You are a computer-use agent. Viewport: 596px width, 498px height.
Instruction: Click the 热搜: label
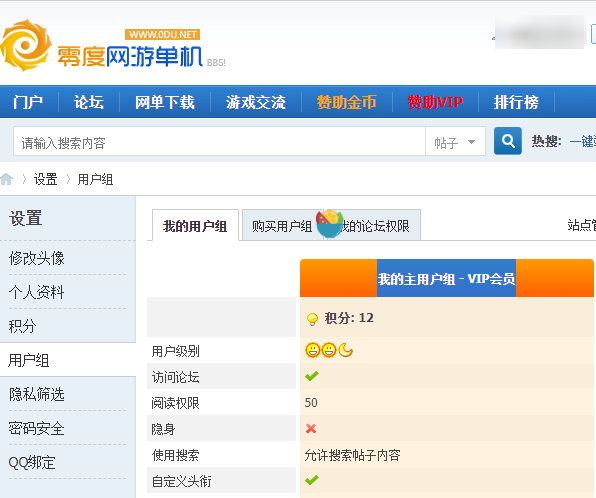[x=547, y=141]
